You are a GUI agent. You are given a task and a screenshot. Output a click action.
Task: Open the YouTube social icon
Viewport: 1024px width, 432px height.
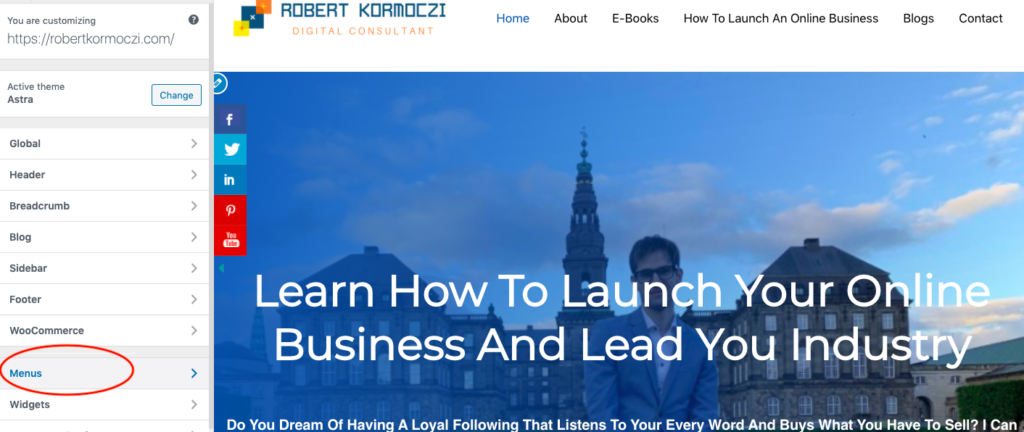(x=230, y=239)
